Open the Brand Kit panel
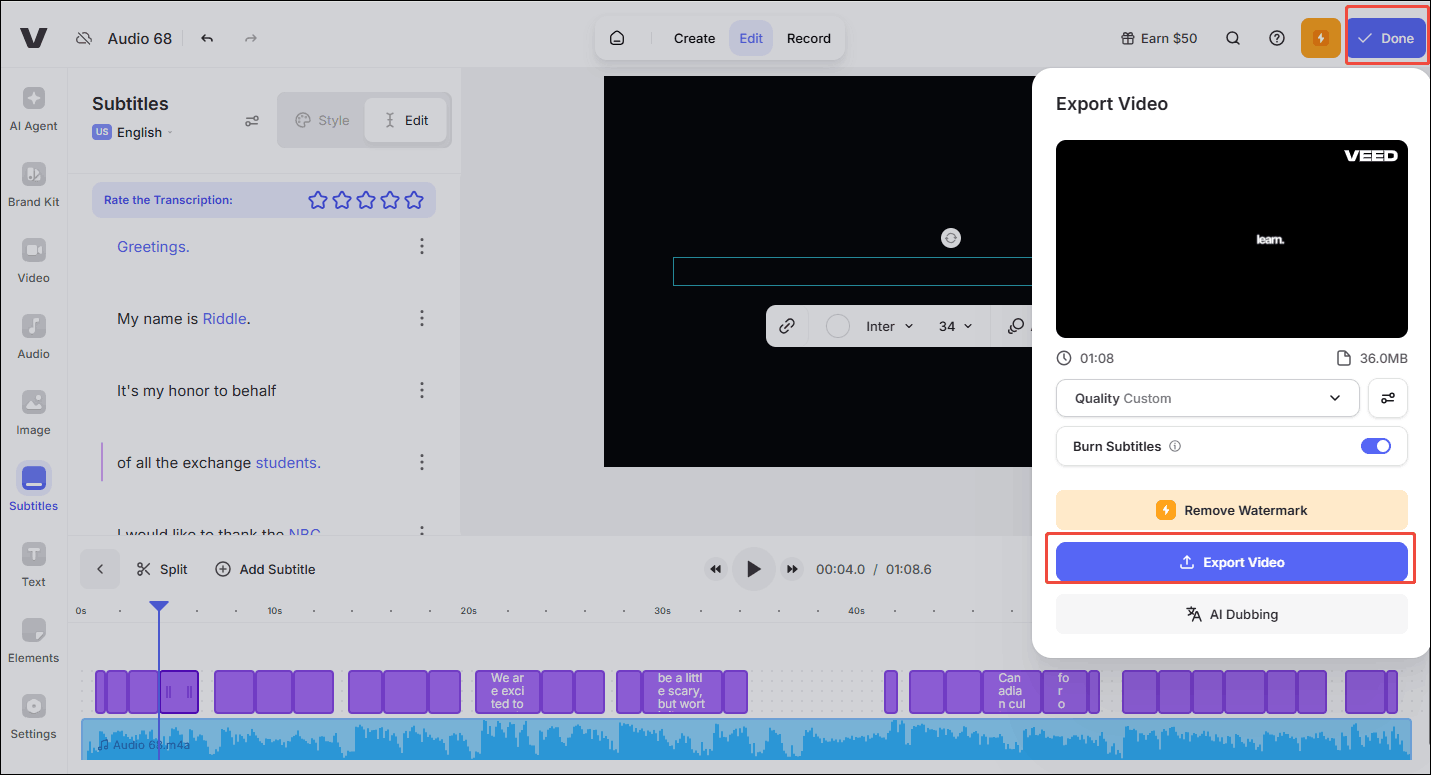1431x775 pixels. coord(33,185)
